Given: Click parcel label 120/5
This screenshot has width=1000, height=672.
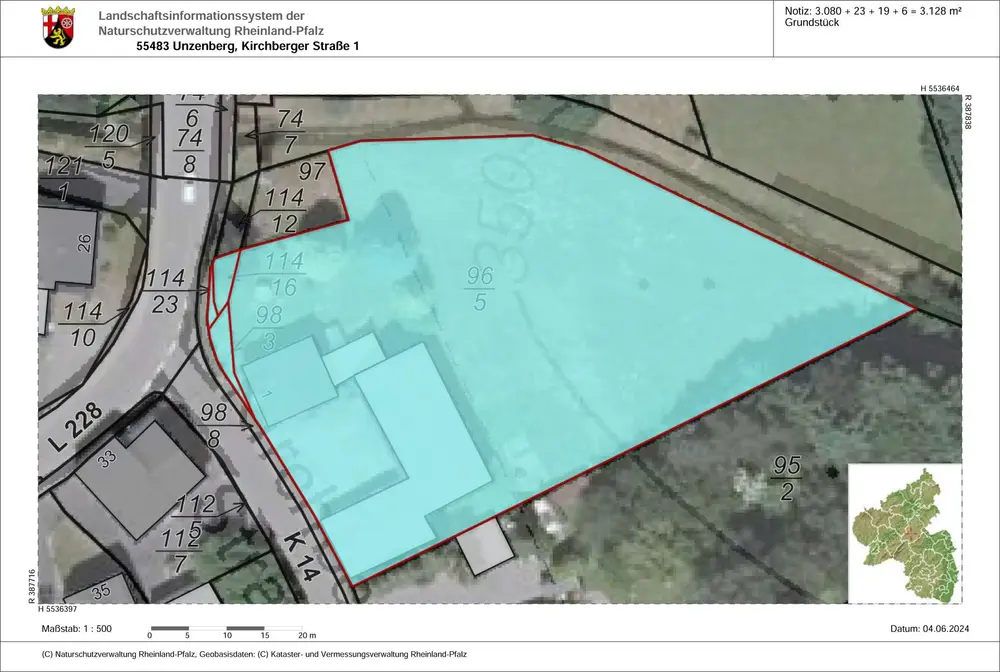Looking at the screenshot, I should pos(109,145).
